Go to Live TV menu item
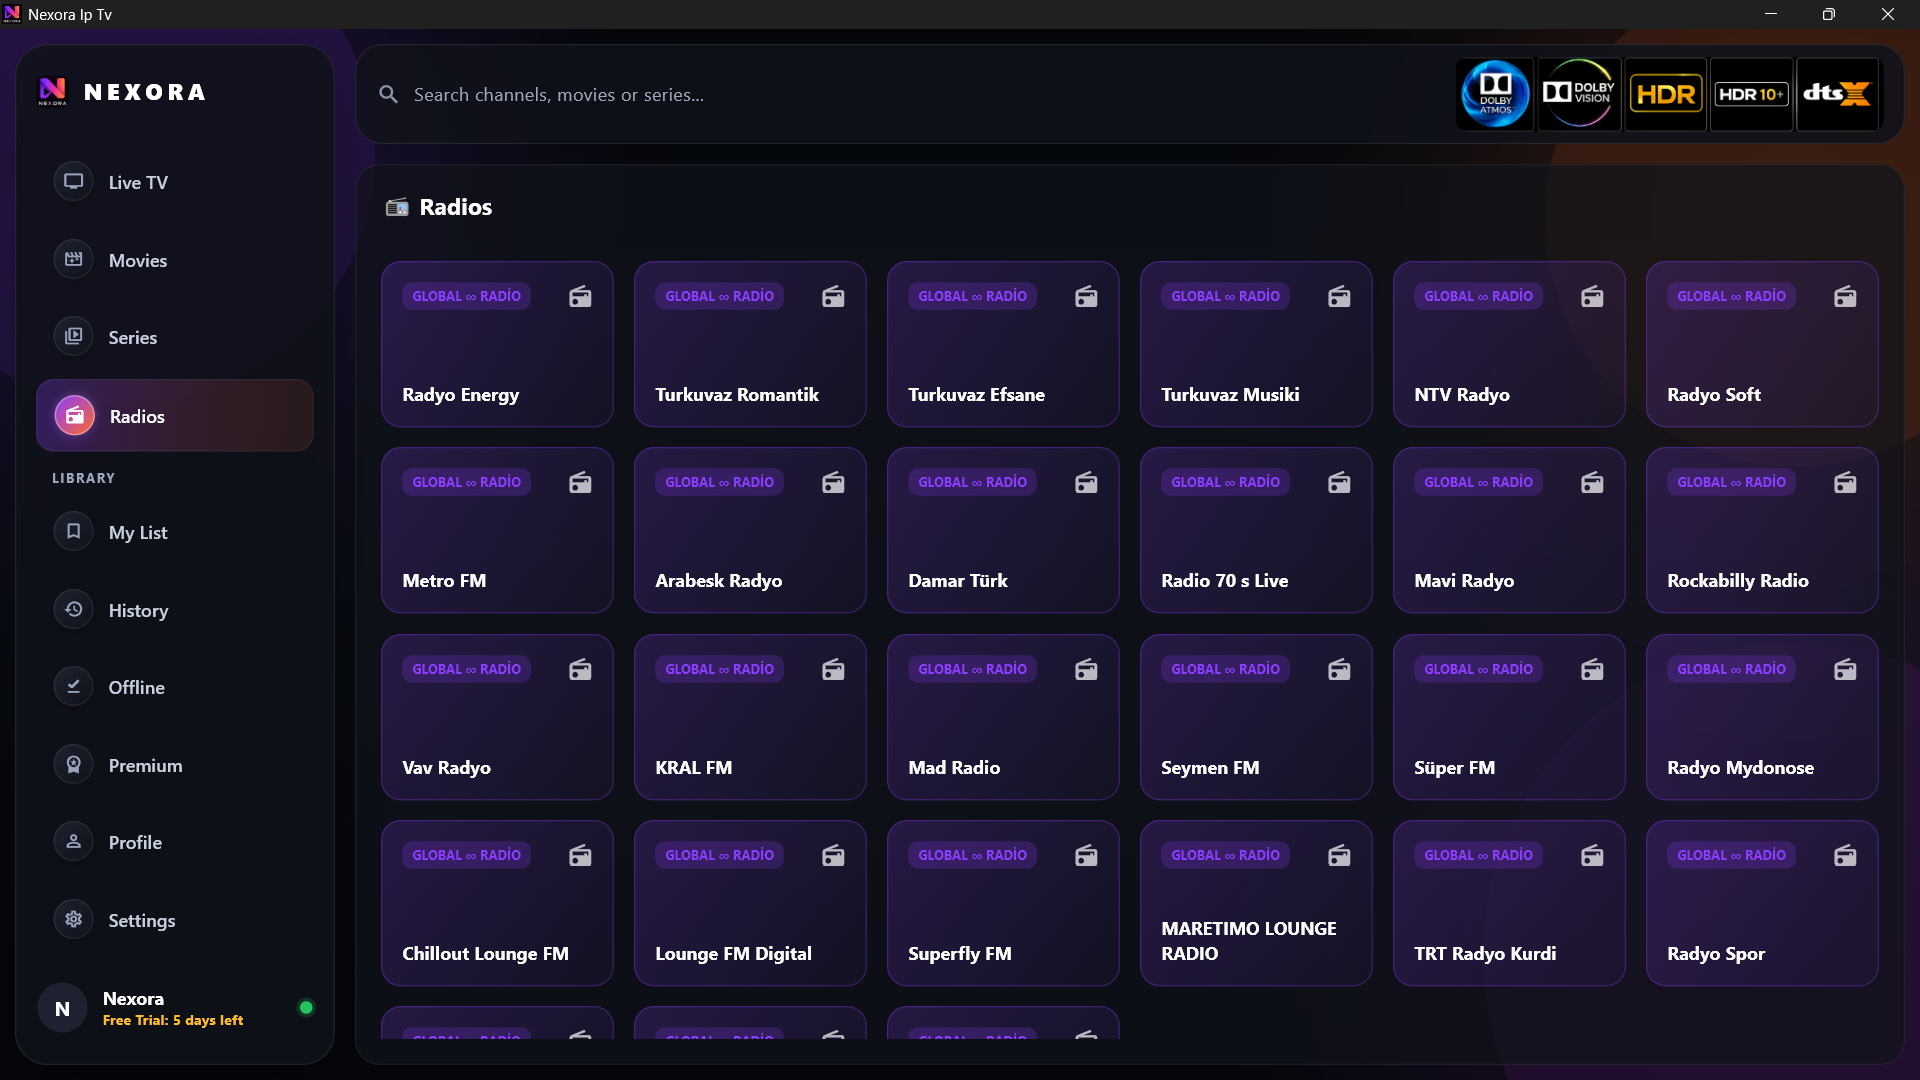This screenshot has width=1920, height=1080. (x=174, y=182)
